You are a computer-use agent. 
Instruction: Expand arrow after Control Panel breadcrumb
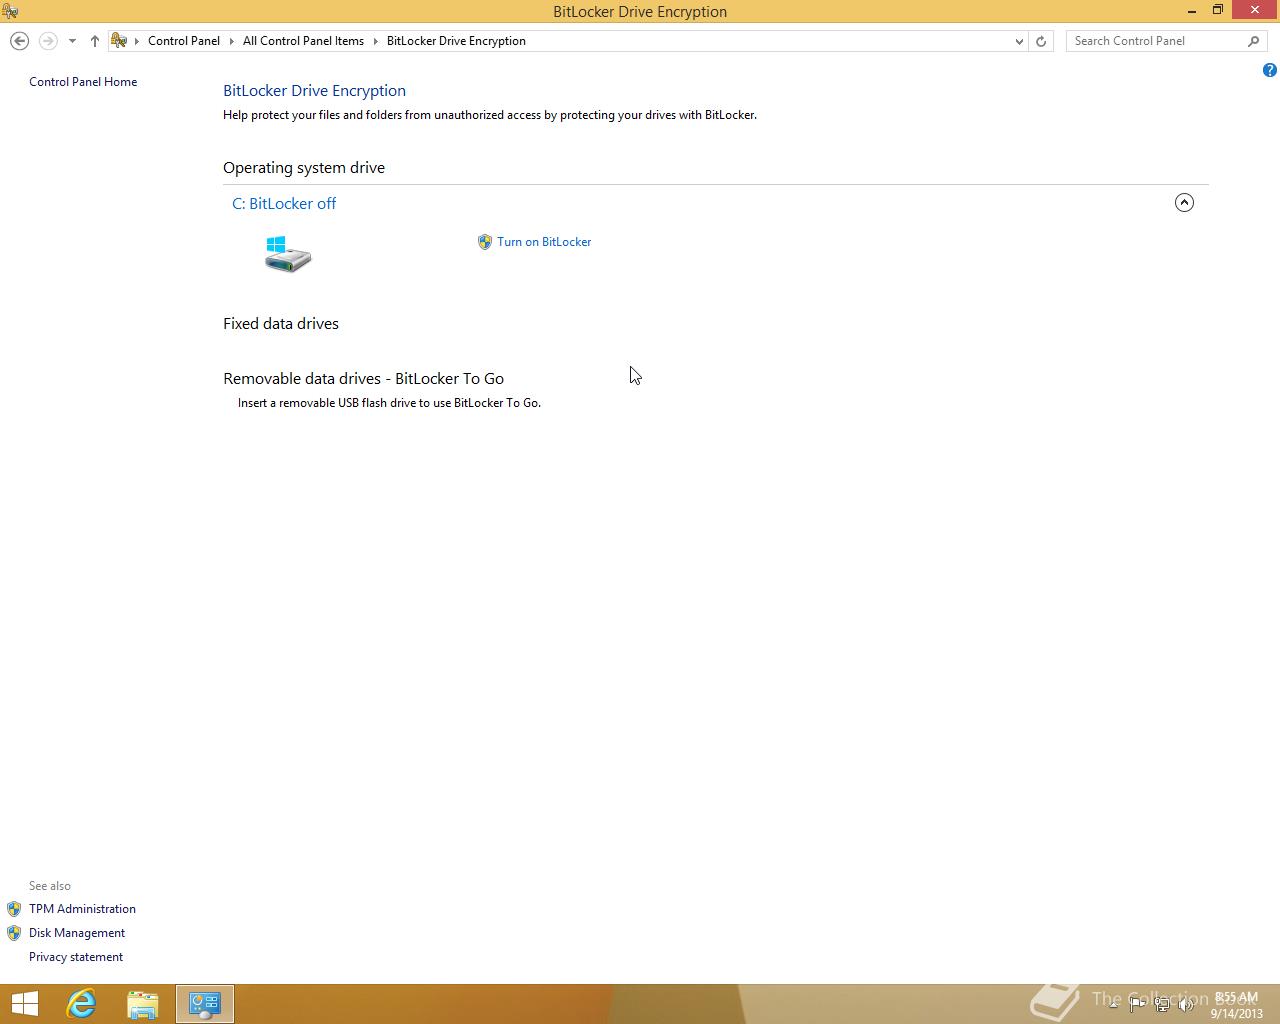232,41
